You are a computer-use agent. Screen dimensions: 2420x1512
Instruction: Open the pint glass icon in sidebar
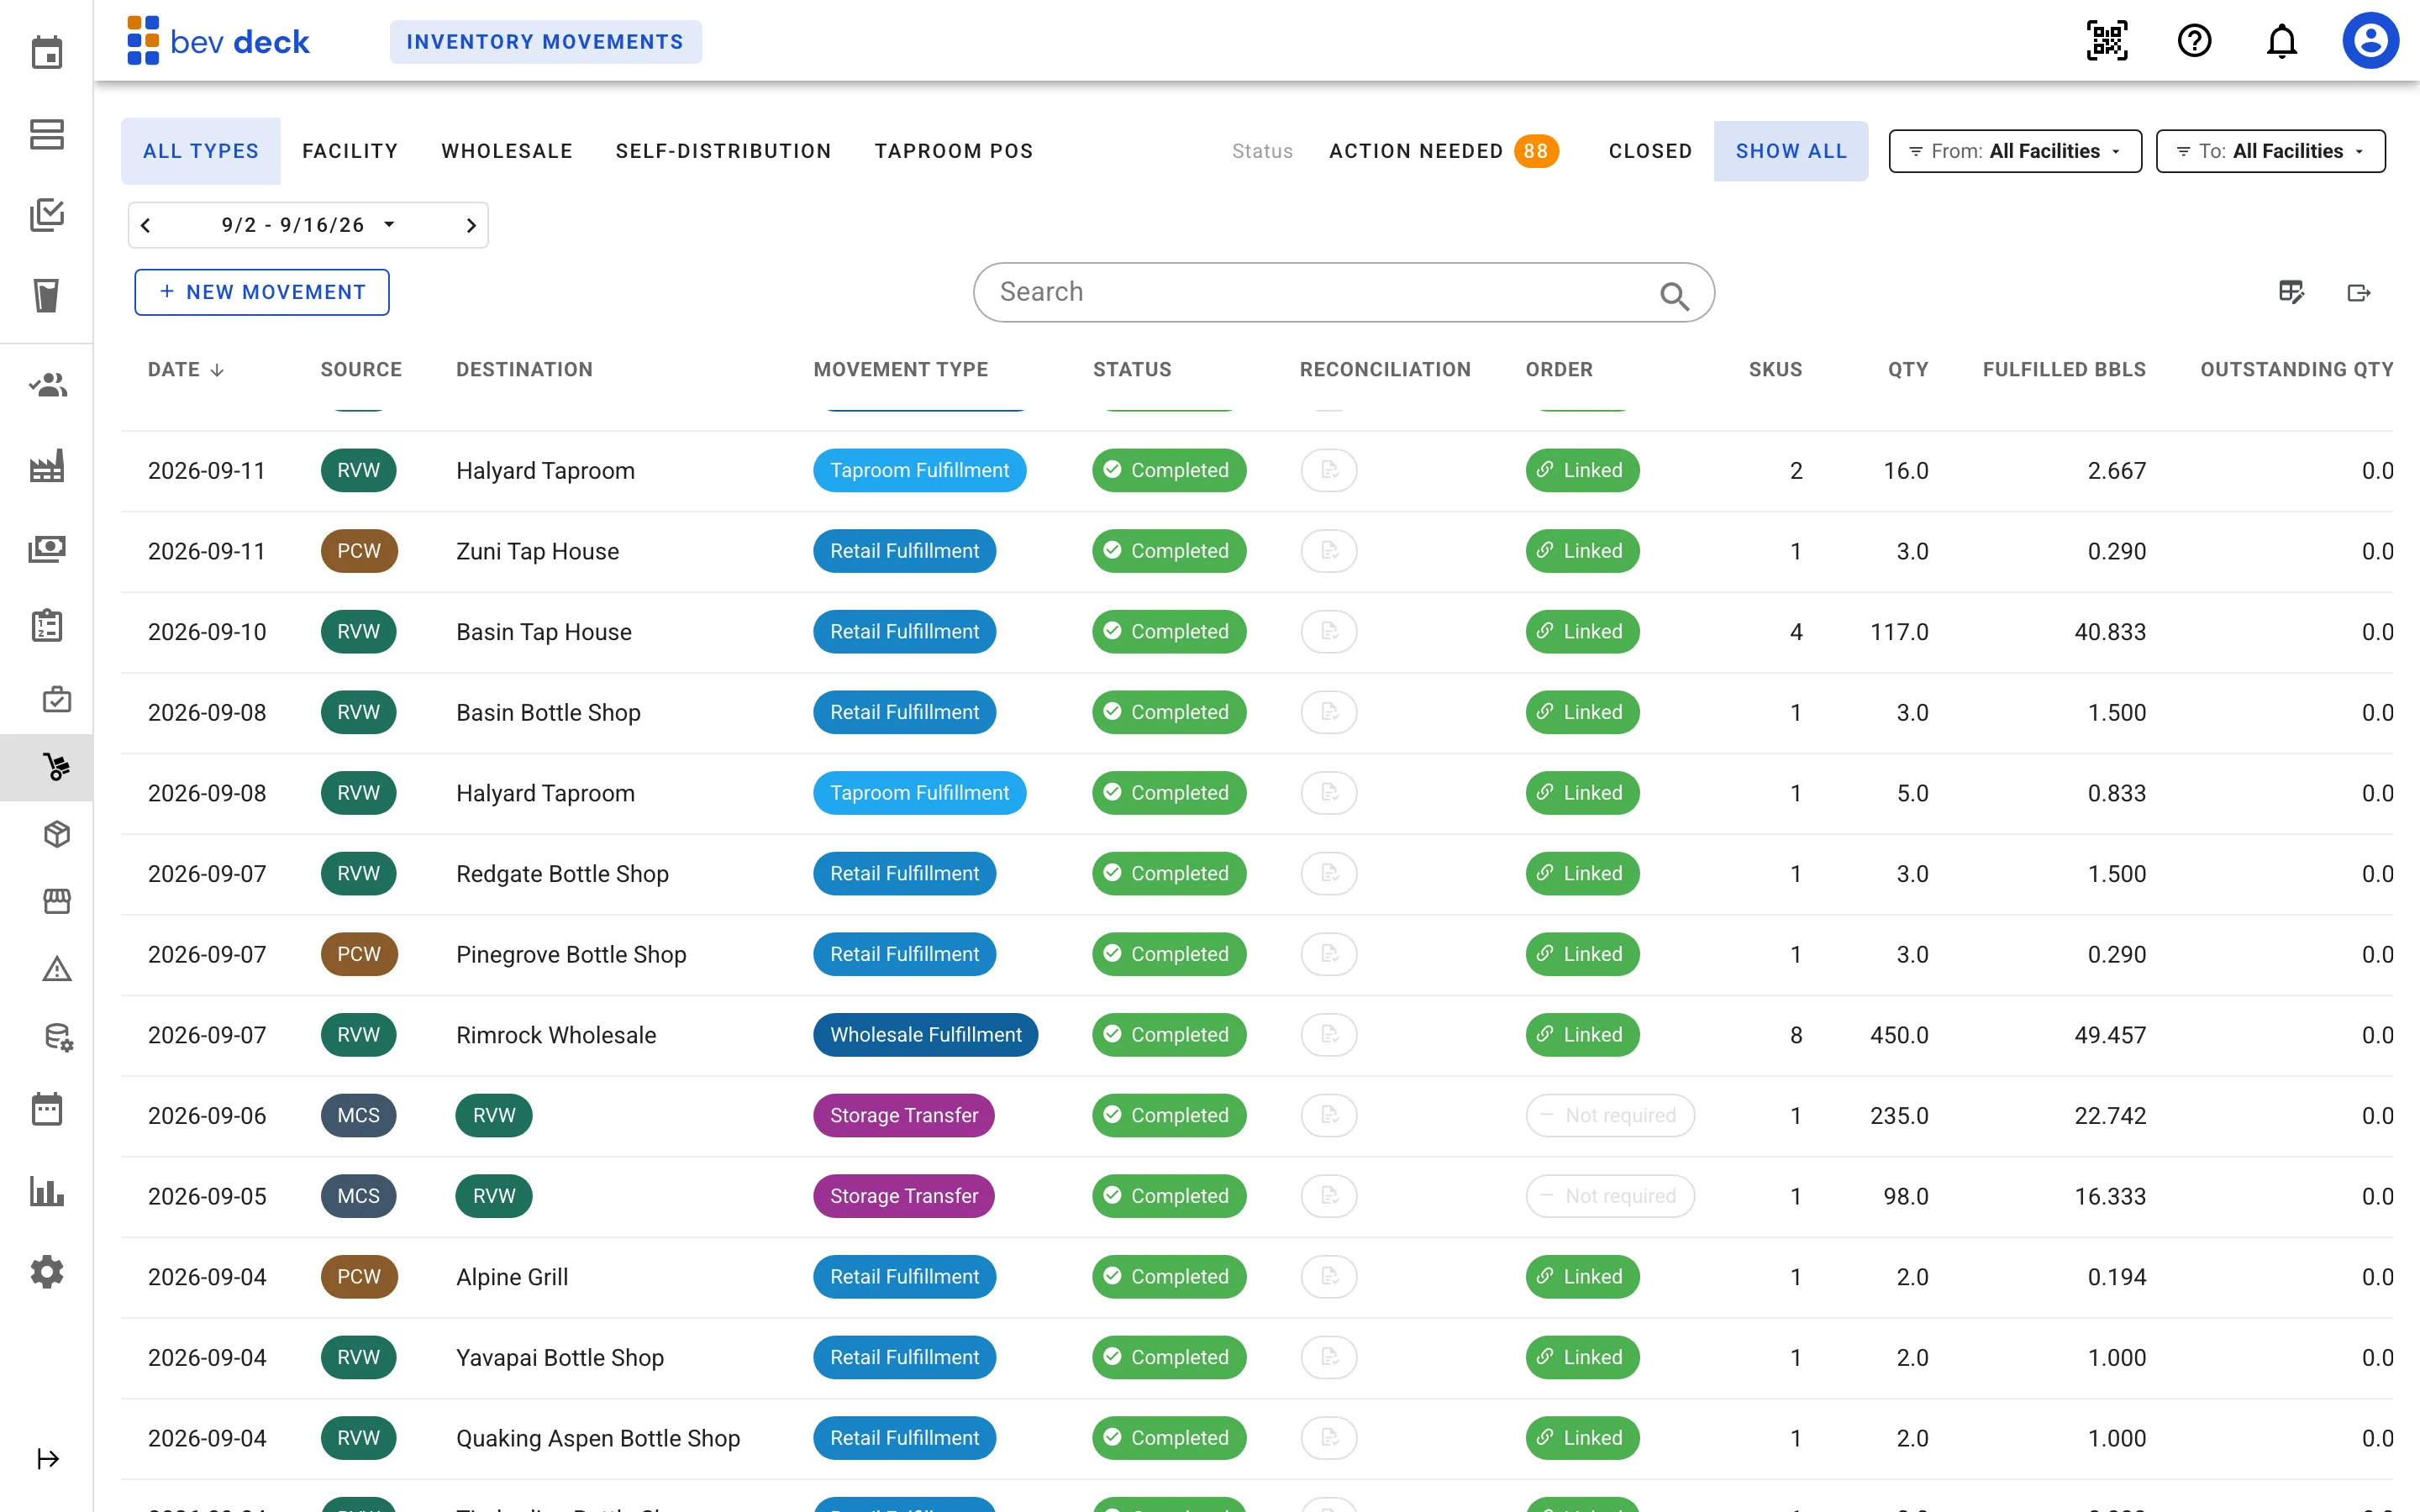click(x=47, y=295)
